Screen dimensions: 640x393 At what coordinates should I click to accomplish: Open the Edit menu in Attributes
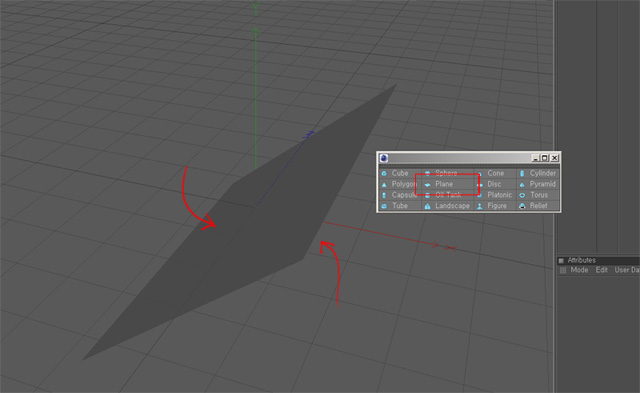click(602, 270)
